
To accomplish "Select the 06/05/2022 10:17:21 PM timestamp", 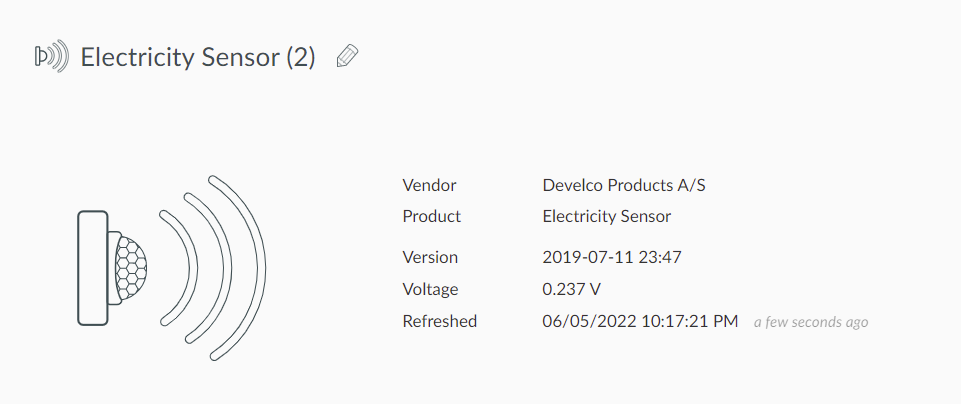I will click(640, 321).
